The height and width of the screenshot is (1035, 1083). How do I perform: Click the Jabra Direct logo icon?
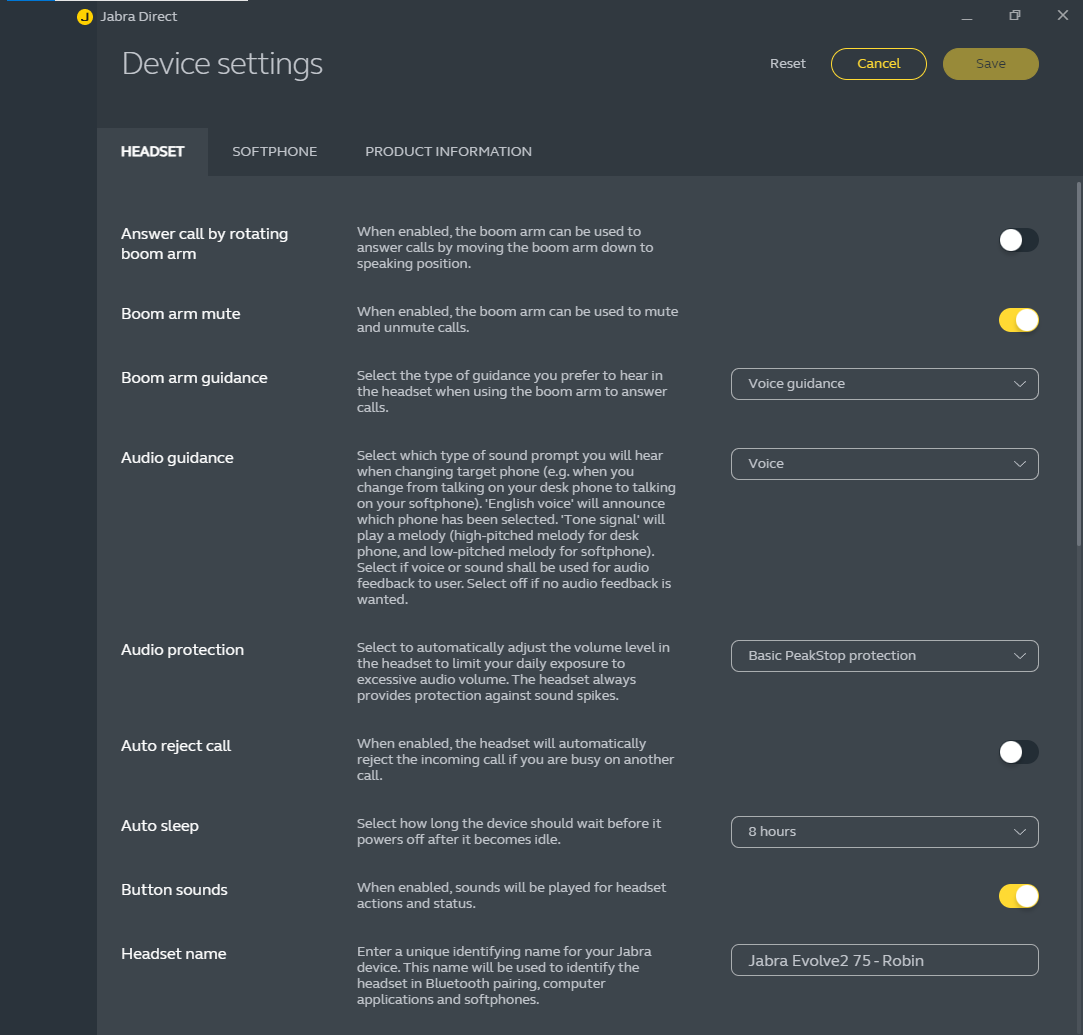(85, 17)
